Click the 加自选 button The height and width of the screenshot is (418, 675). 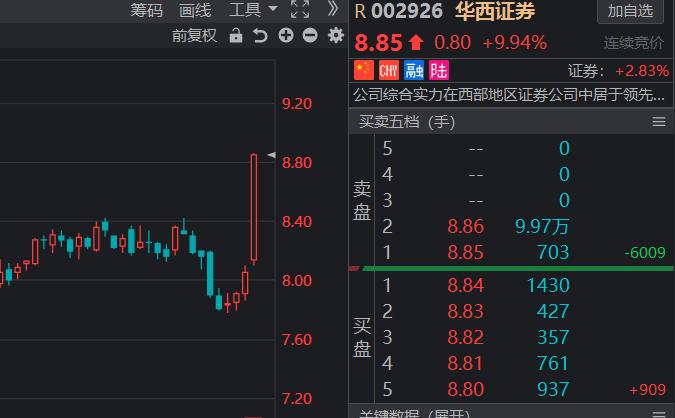[630, 11]
